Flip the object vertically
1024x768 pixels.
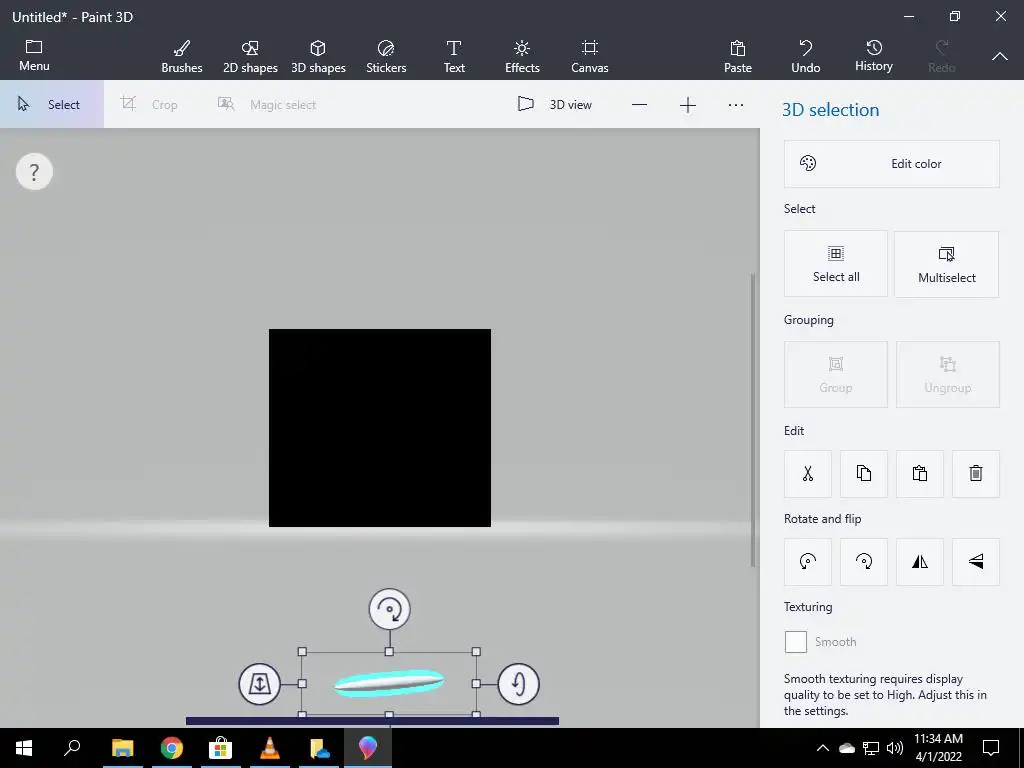click(x=976, y=562)
